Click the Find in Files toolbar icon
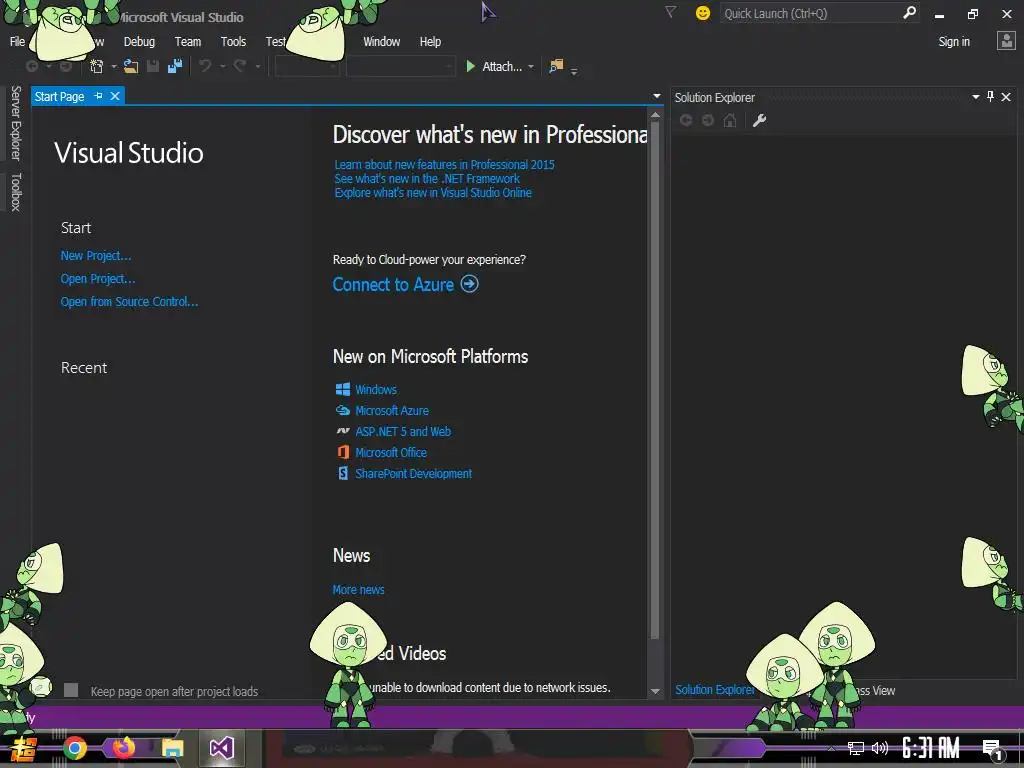The width and height of the screenshot is (1024, 768). tap(556, 66)
